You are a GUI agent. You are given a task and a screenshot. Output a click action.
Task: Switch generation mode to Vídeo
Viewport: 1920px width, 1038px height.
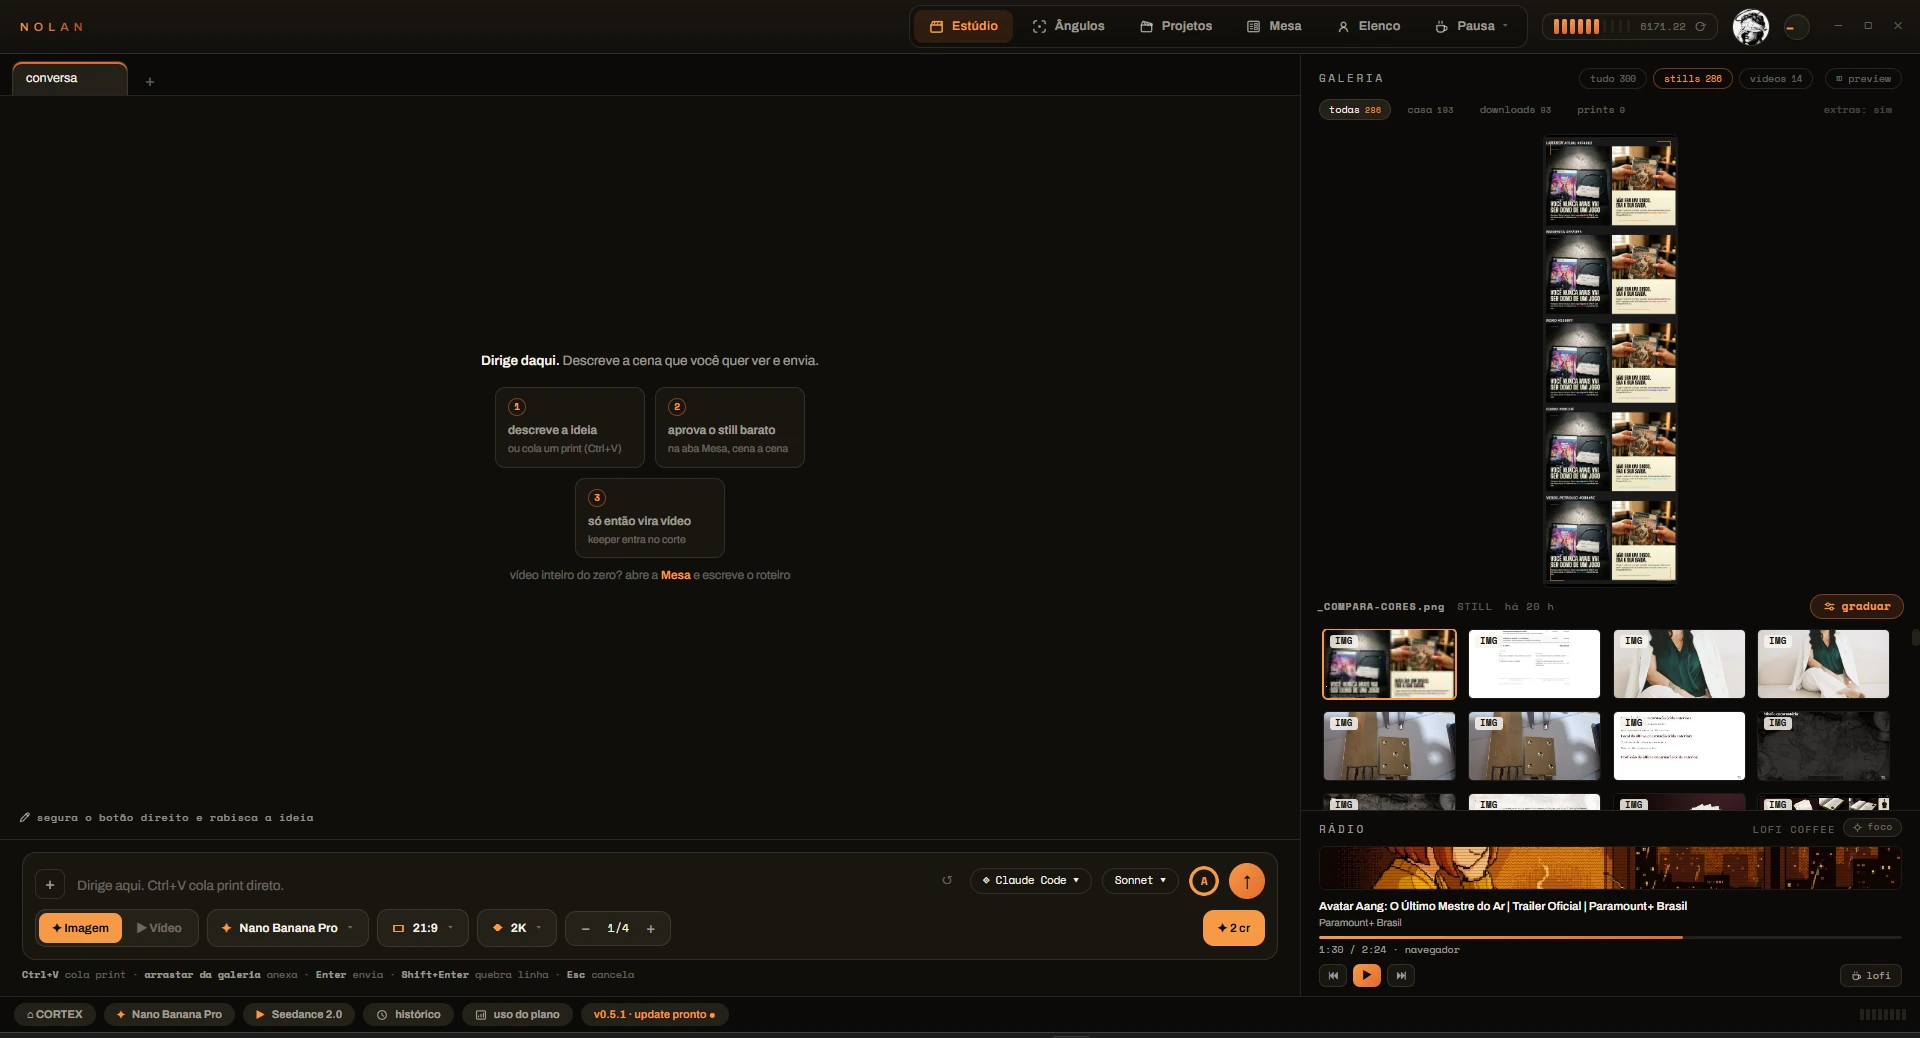160,928
